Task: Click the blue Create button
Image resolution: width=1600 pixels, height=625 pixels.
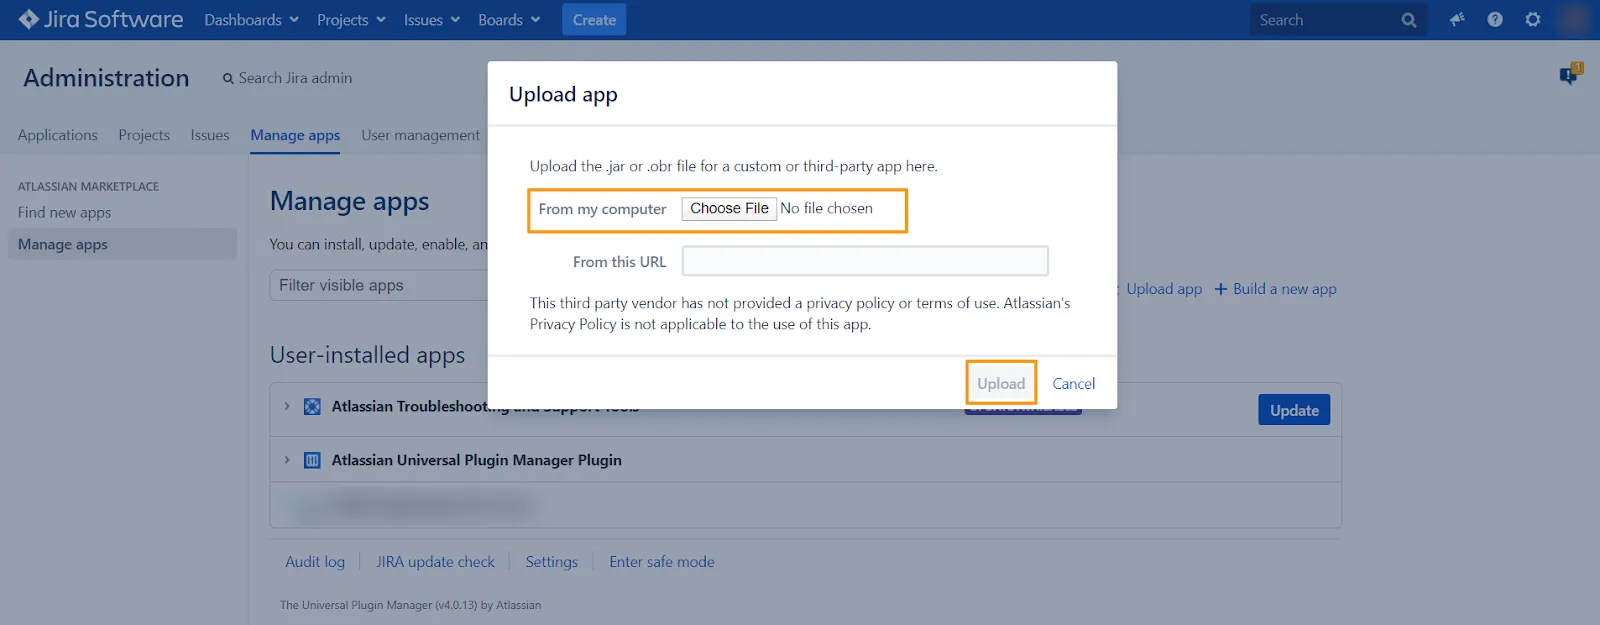Action: click(x=594, y=20)
